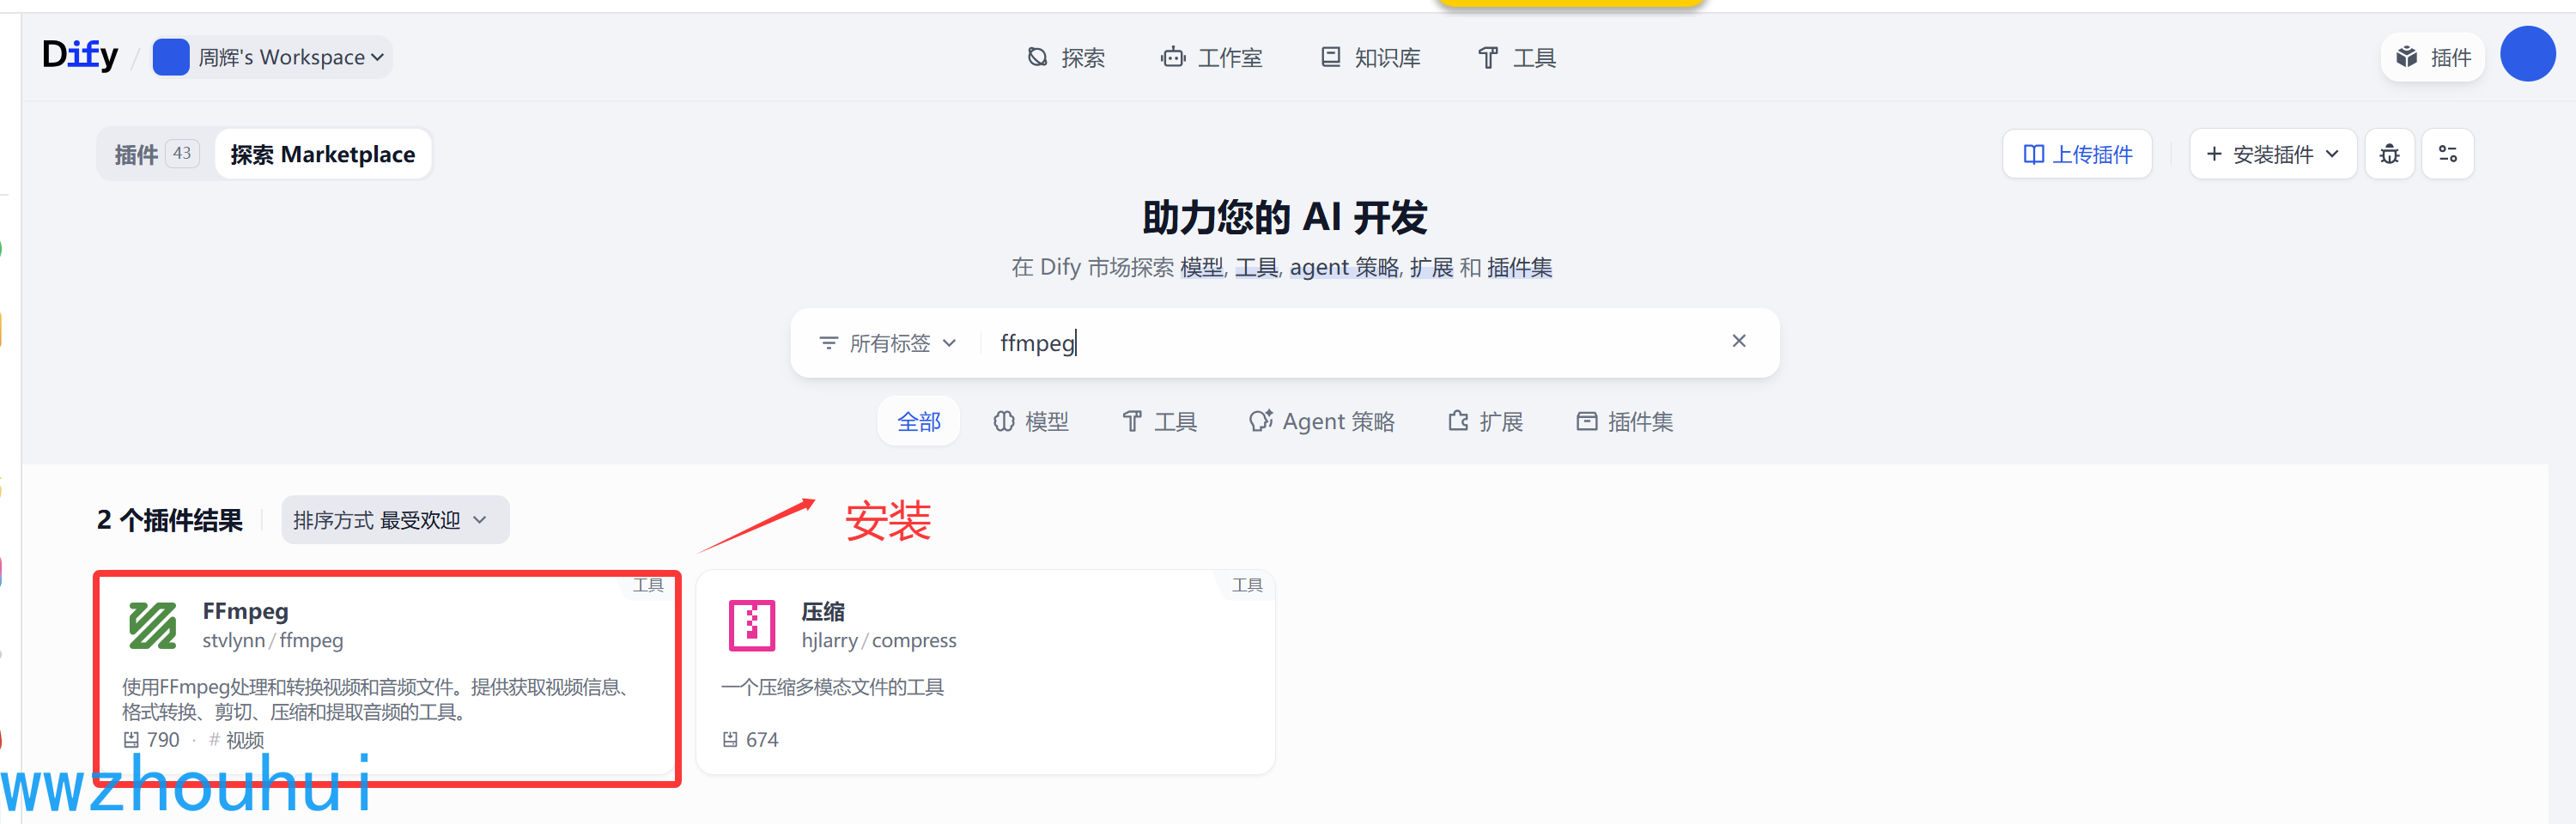2576x824 pixels.
Task: Select the 探索 Marketplace tab
Action: coord(323,154)
